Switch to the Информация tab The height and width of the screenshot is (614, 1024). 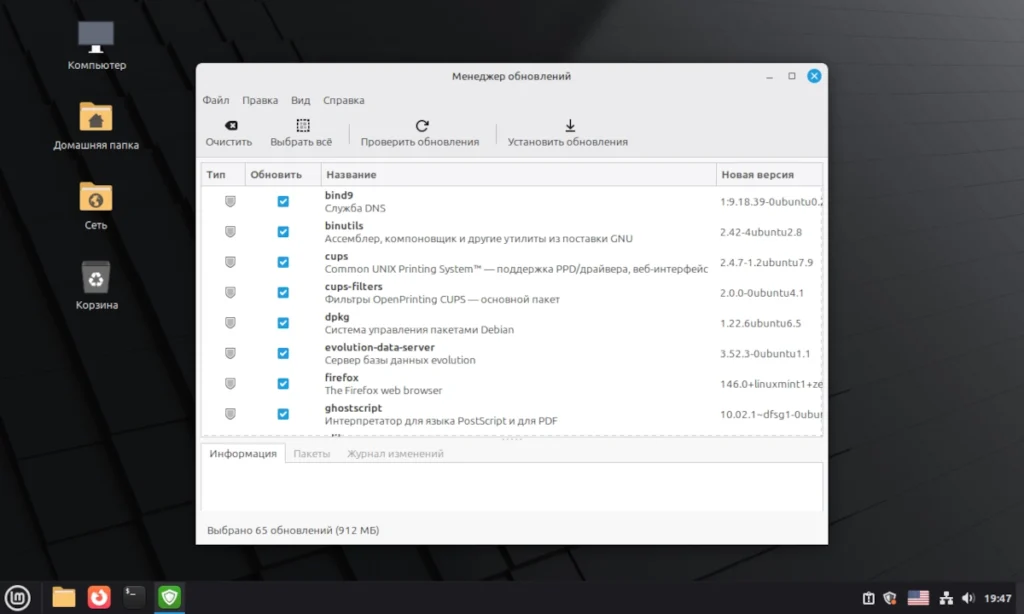point(243,453)
